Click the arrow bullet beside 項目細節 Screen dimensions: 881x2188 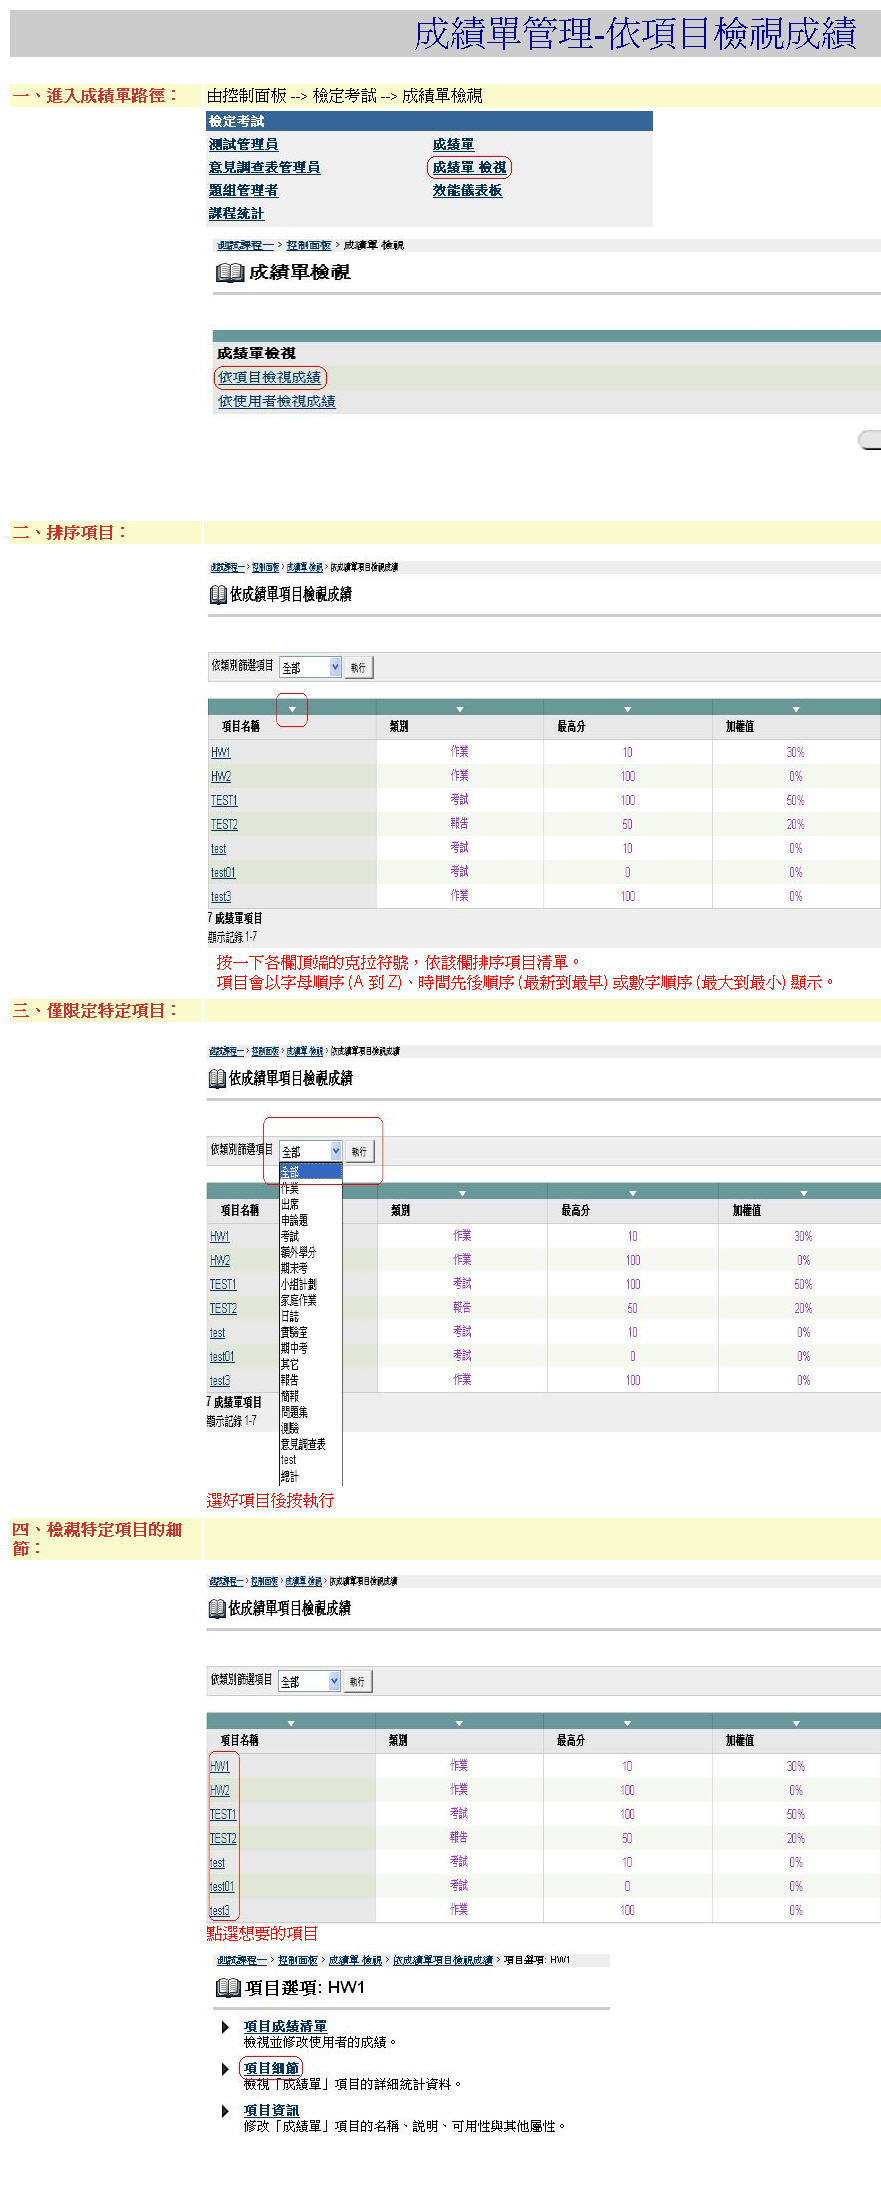(x=225, y=2068)
